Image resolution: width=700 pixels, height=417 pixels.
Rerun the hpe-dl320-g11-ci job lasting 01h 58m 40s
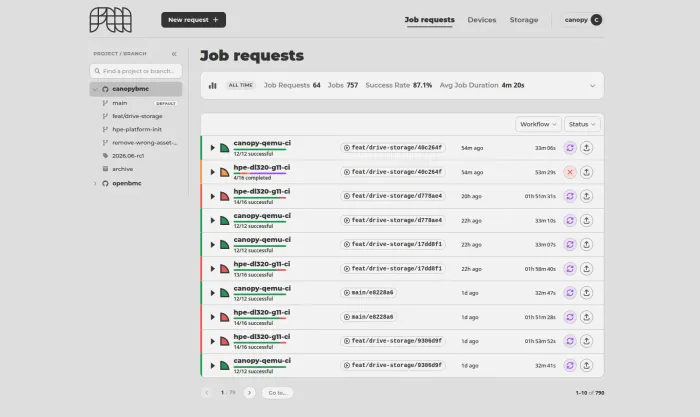pyautogui.click(x=570, y=268)
